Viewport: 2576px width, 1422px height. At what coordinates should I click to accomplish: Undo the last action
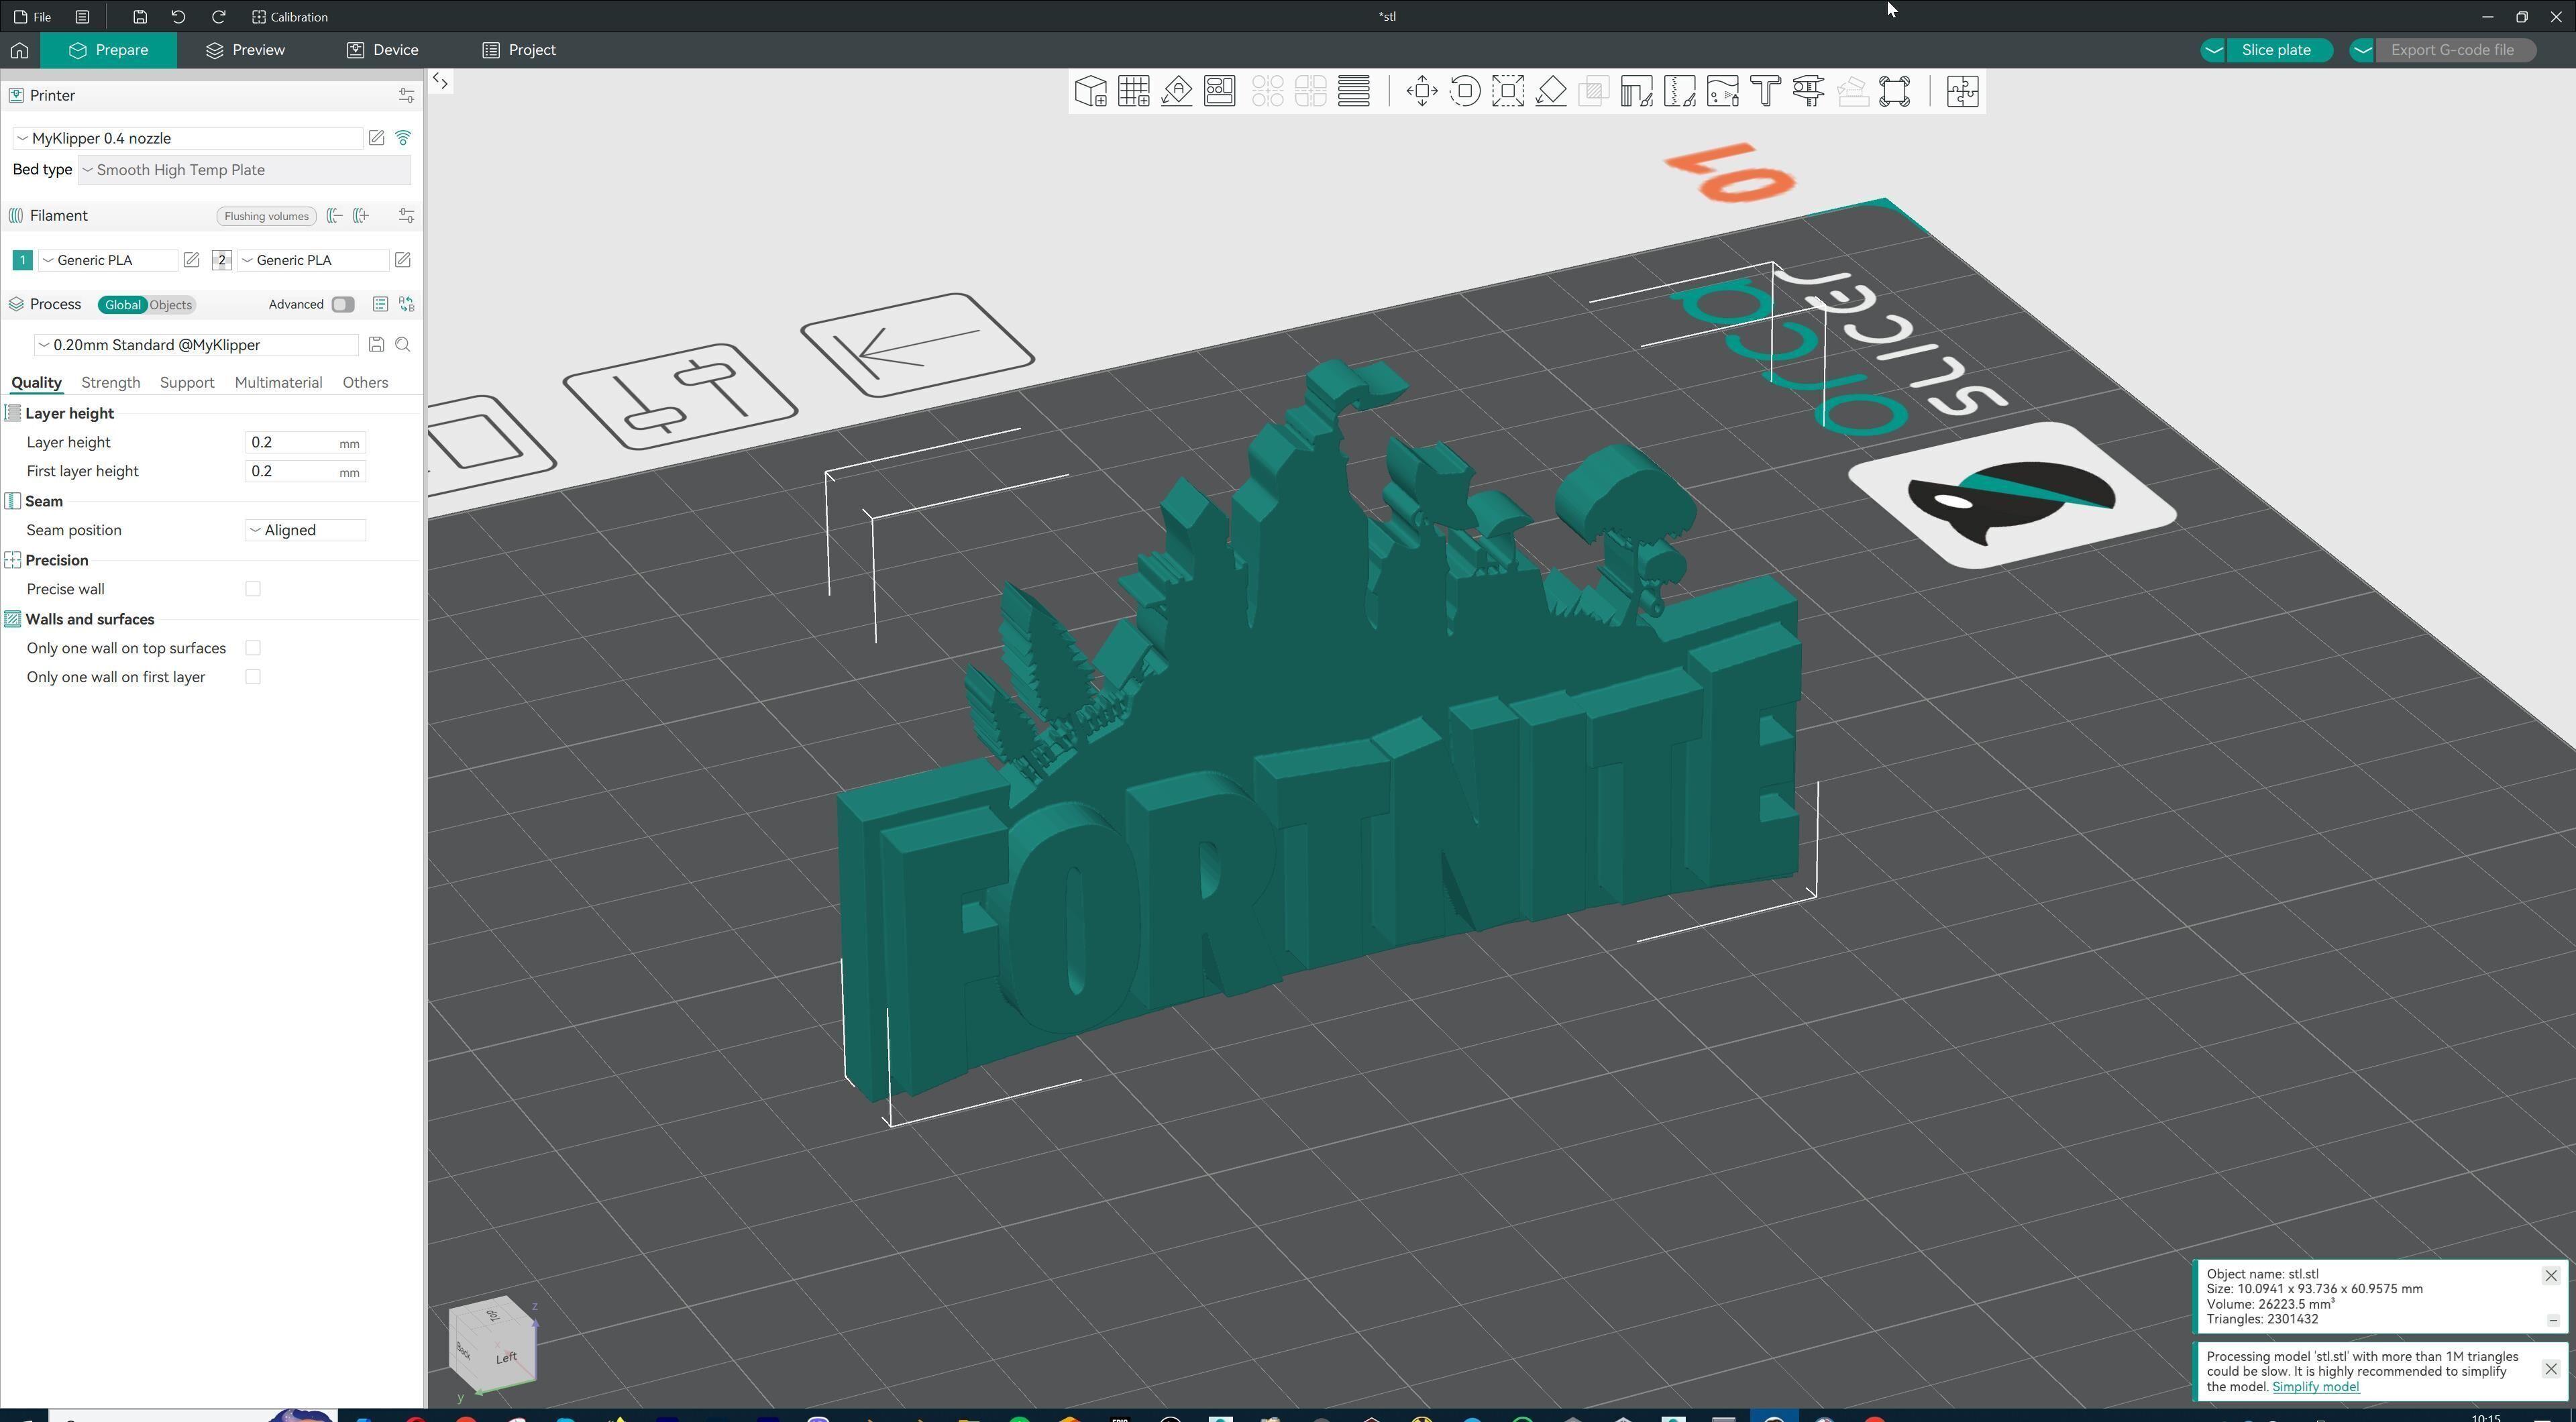[x=178, y=17]
